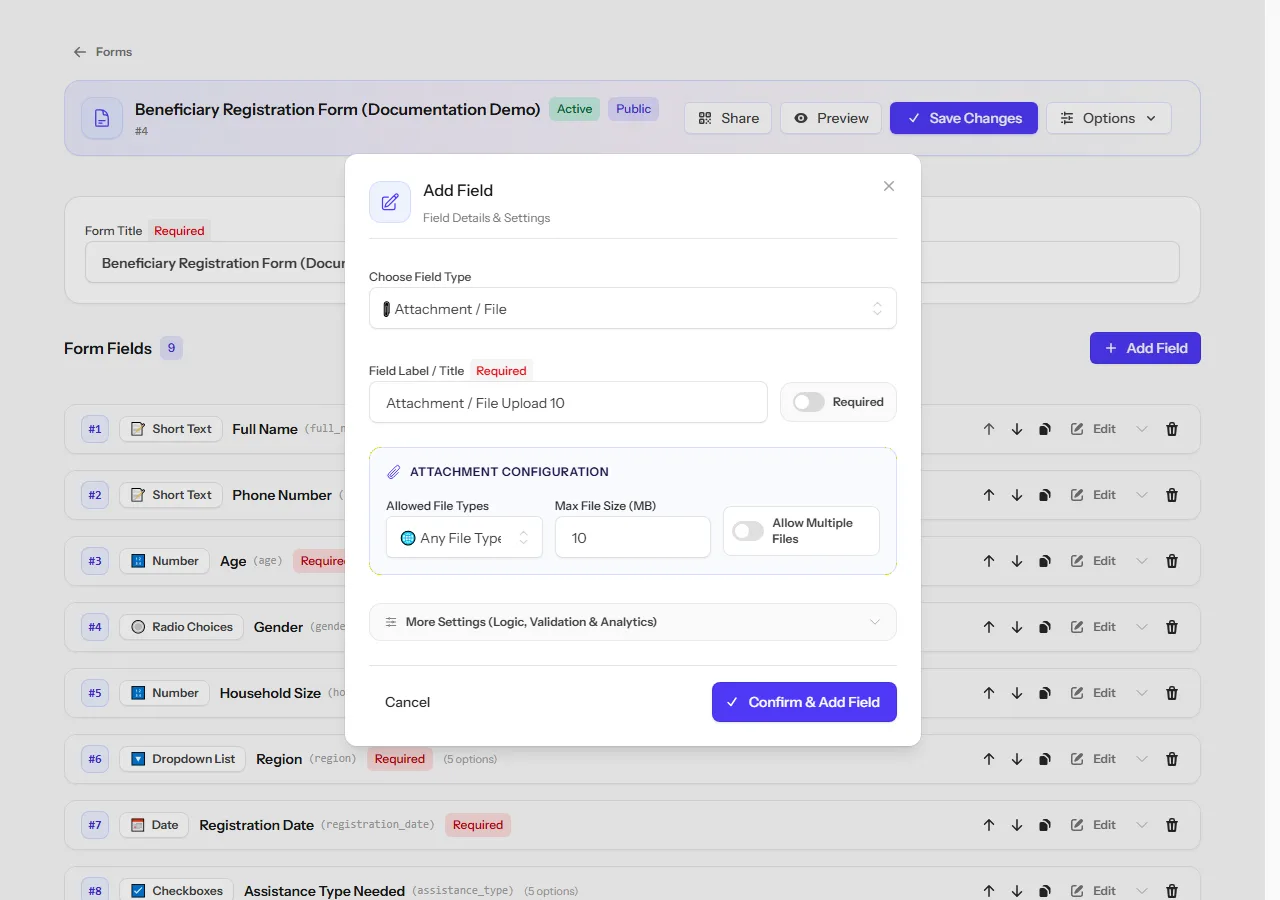Delete the Gender field
Screen dimensions: 1280x900
tap(1172, 627)
